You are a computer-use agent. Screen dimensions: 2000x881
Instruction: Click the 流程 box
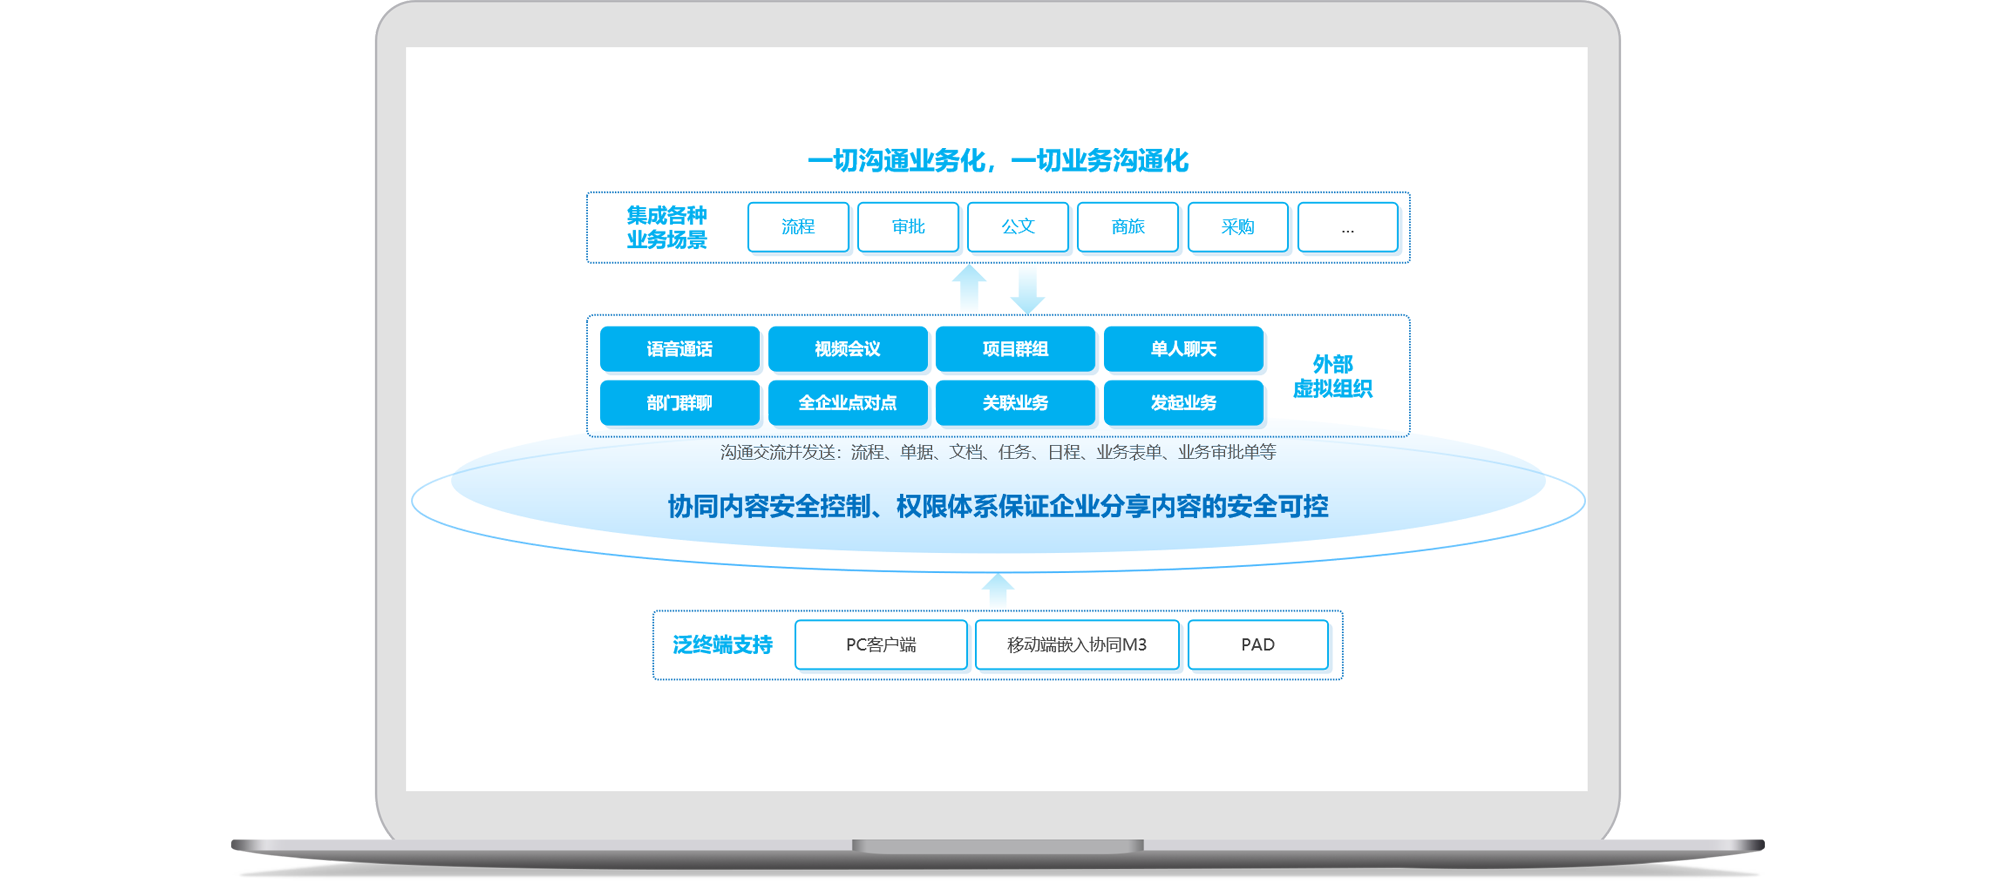tap(798, 227)
